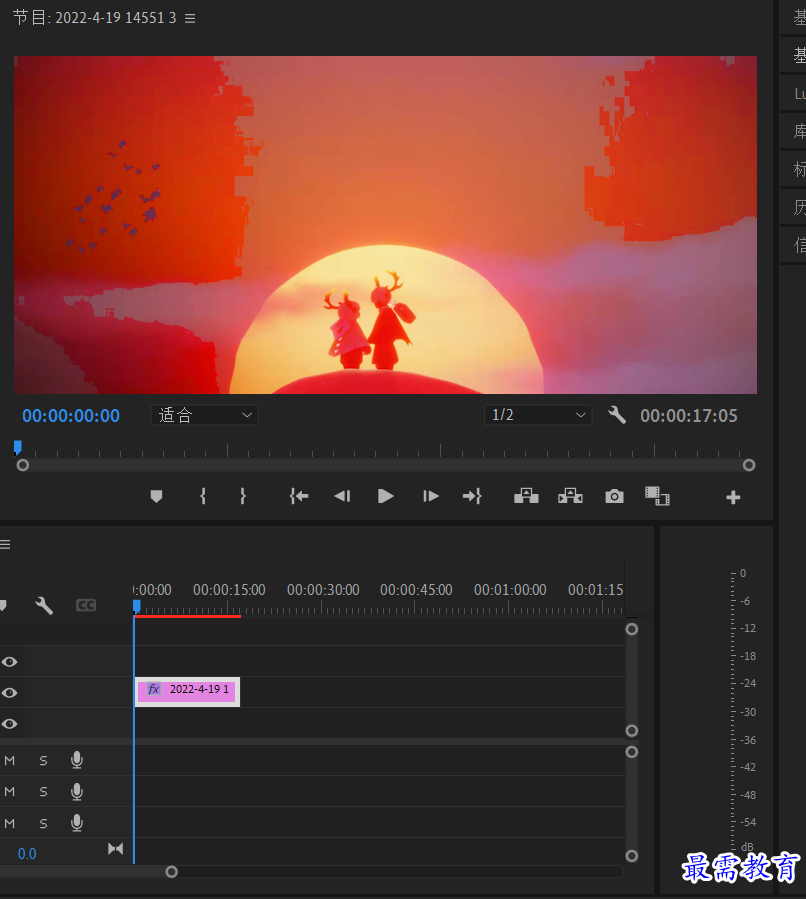Go to In point button
The width and height of the screenshot is (806, 899).
(299, 496)
